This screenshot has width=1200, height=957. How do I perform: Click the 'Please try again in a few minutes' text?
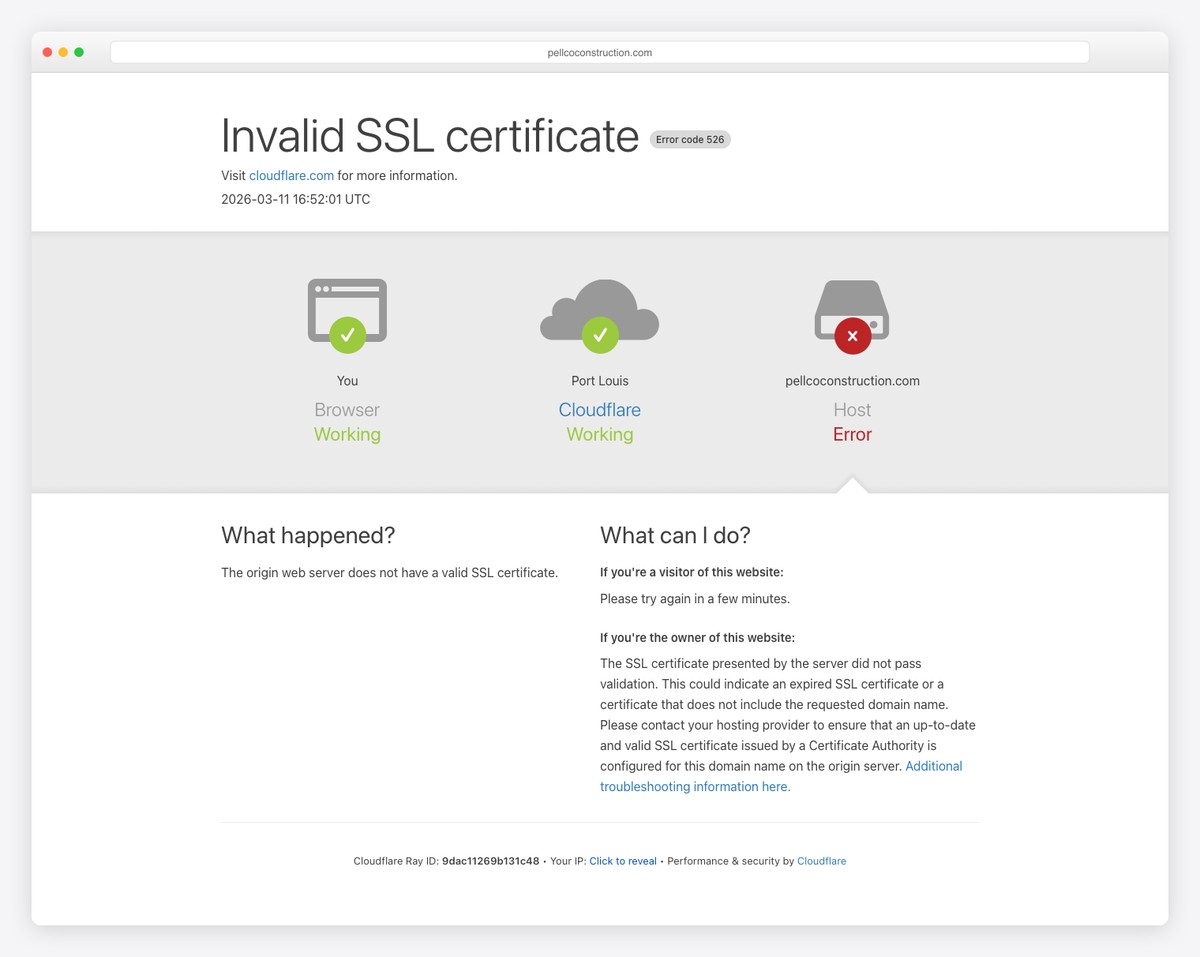(x=695, y=599)
